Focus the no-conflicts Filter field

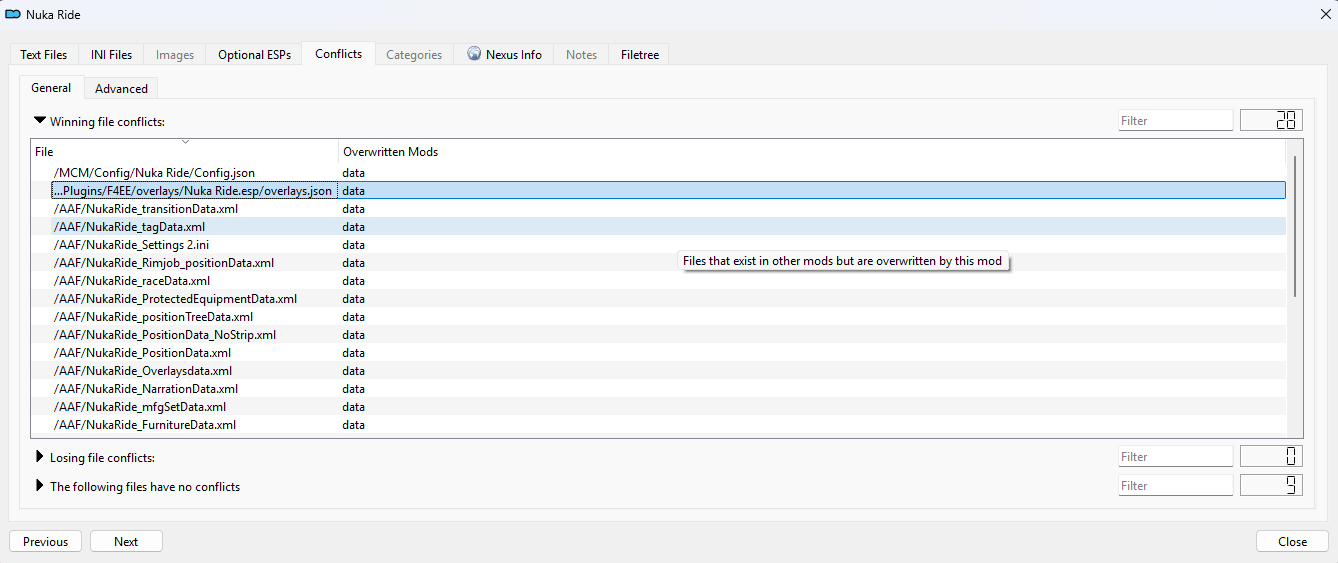click(1176, 486)
